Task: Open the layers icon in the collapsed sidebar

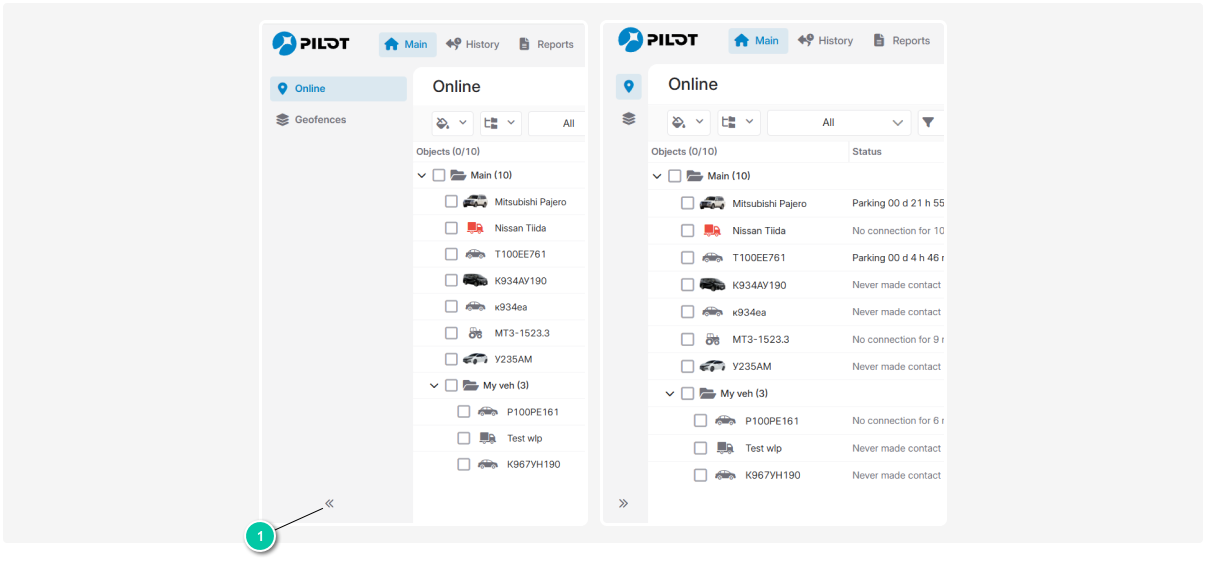Action: (628, 118)
